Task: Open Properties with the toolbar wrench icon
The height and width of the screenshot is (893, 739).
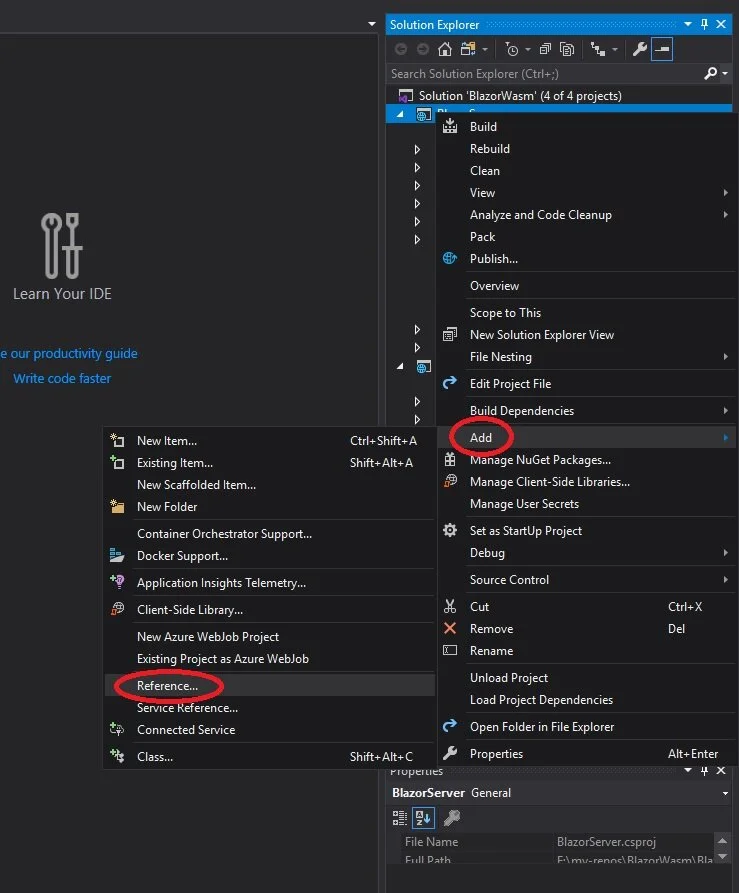Action: tap(639, 50)
